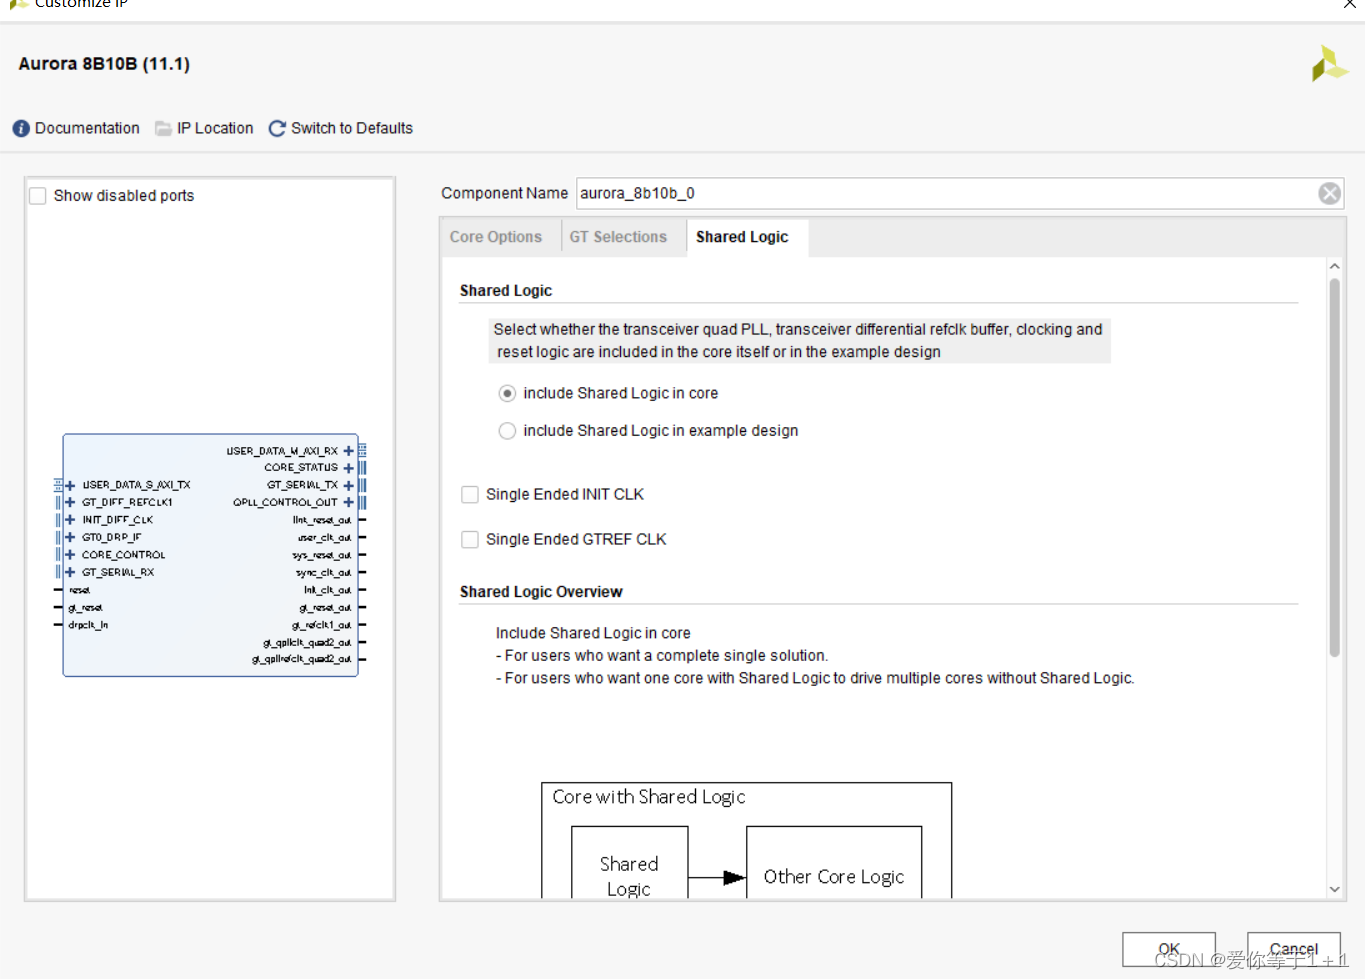1365x979 pixels.
Task: Click the scroll down arrow in Shared Logic panel
Action: tap(1334, 889)
